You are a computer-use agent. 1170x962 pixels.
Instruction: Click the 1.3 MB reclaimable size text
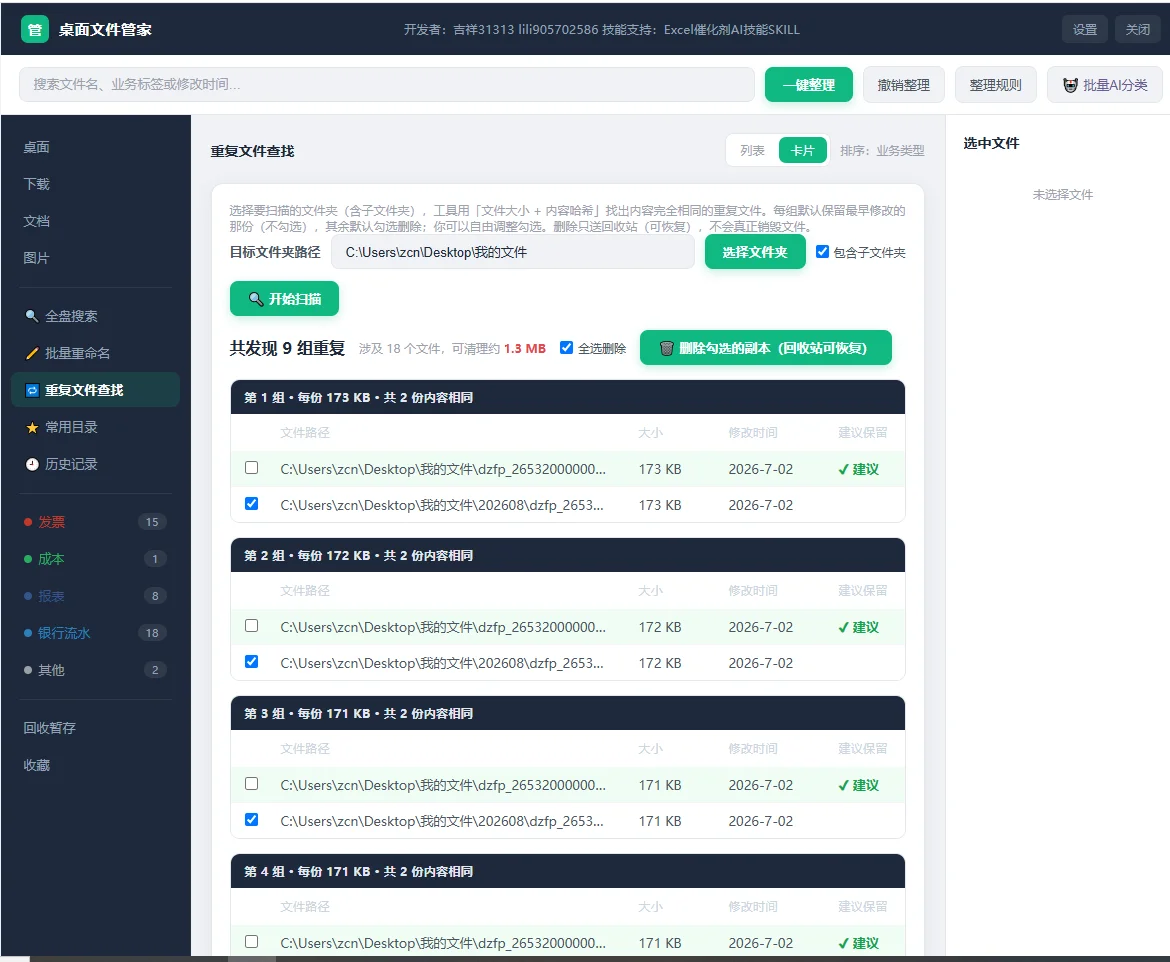[x=525, y=349]
